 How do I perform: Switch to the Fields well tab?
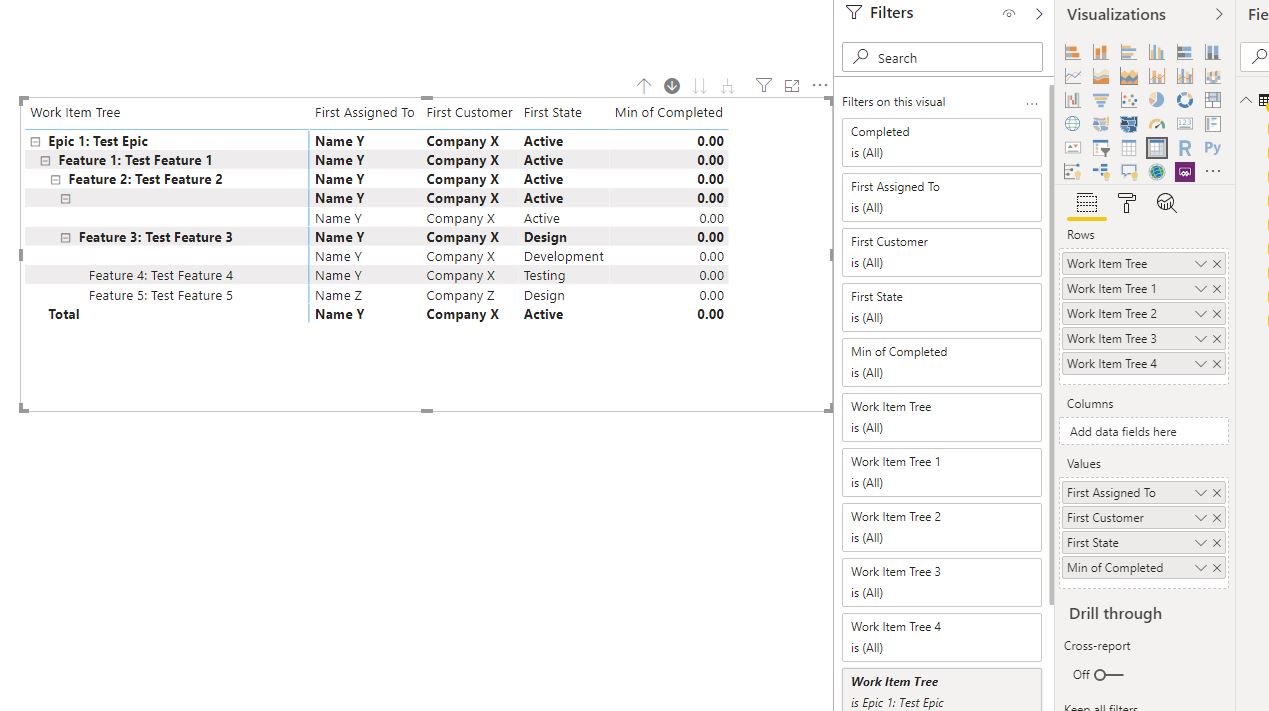(1087, 204)
